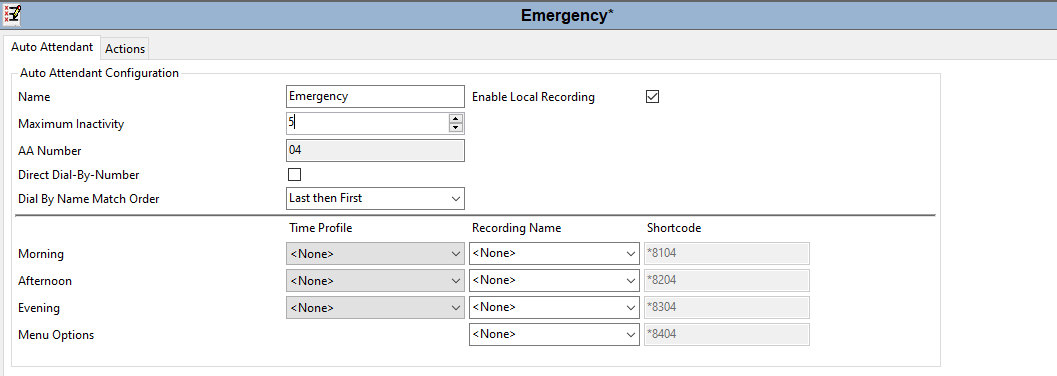Click the Maximum Inactivity value field
1057x376 pixels.
point(368,123)
